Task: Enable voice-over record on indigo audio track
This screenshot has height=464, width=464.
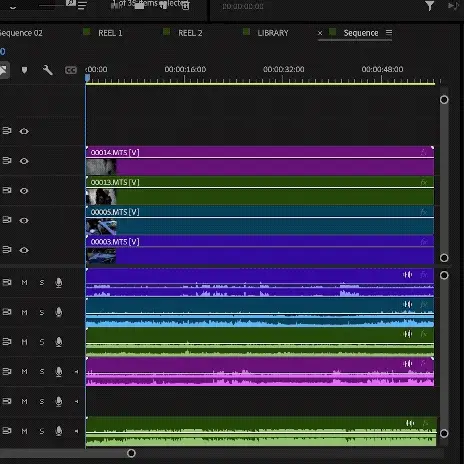Action: point(59,283)
